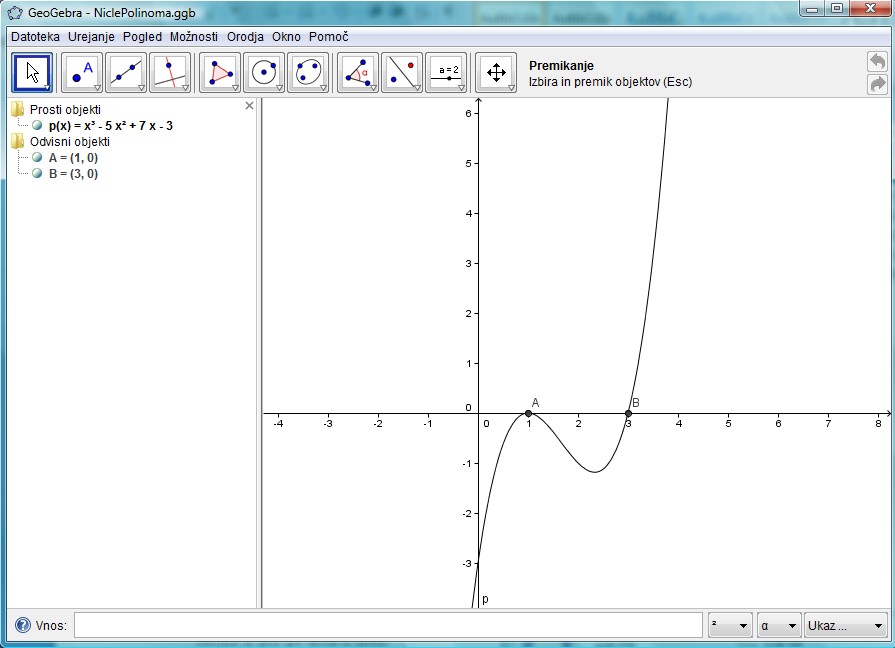Open the Greek letter α dropdown
The width and height of the screenshot is (895, 648).
(x=779, y=626)
